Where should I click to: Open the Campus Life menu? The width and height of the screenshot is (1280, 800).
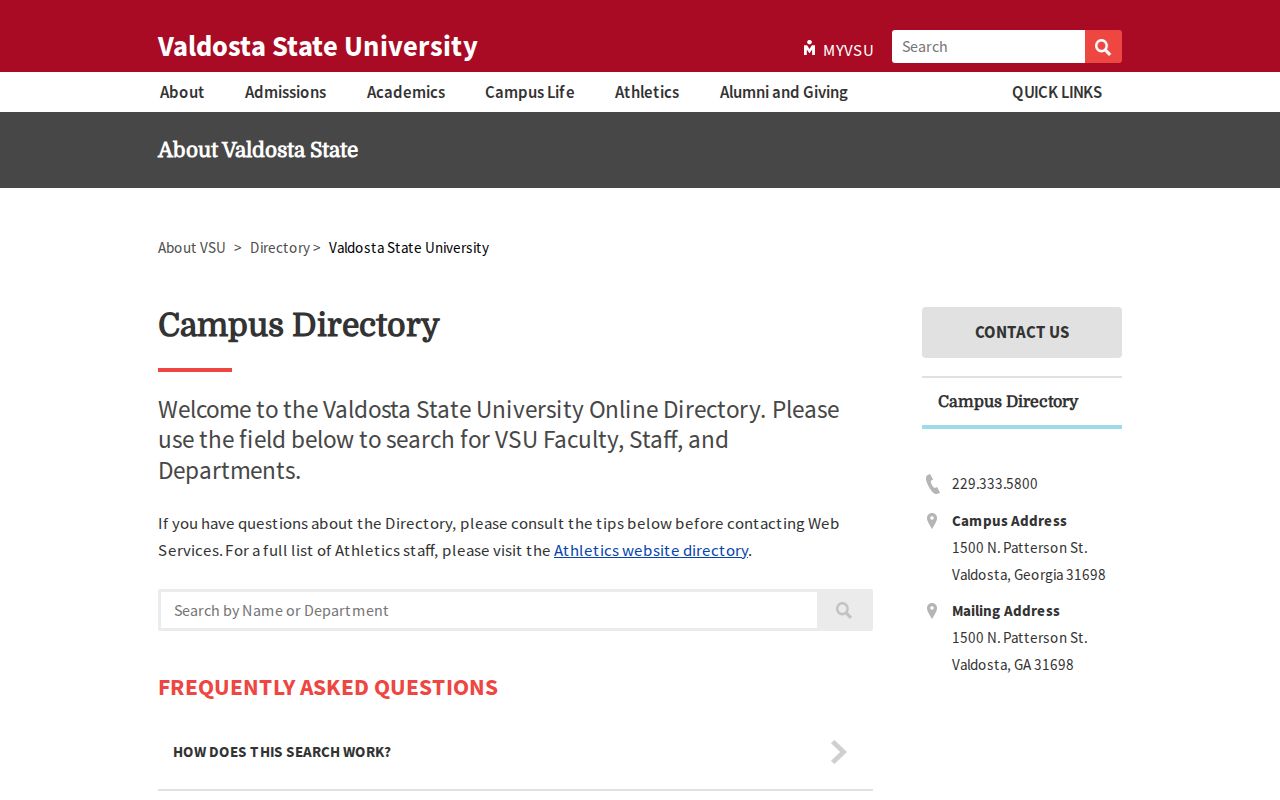click(530, 92)
